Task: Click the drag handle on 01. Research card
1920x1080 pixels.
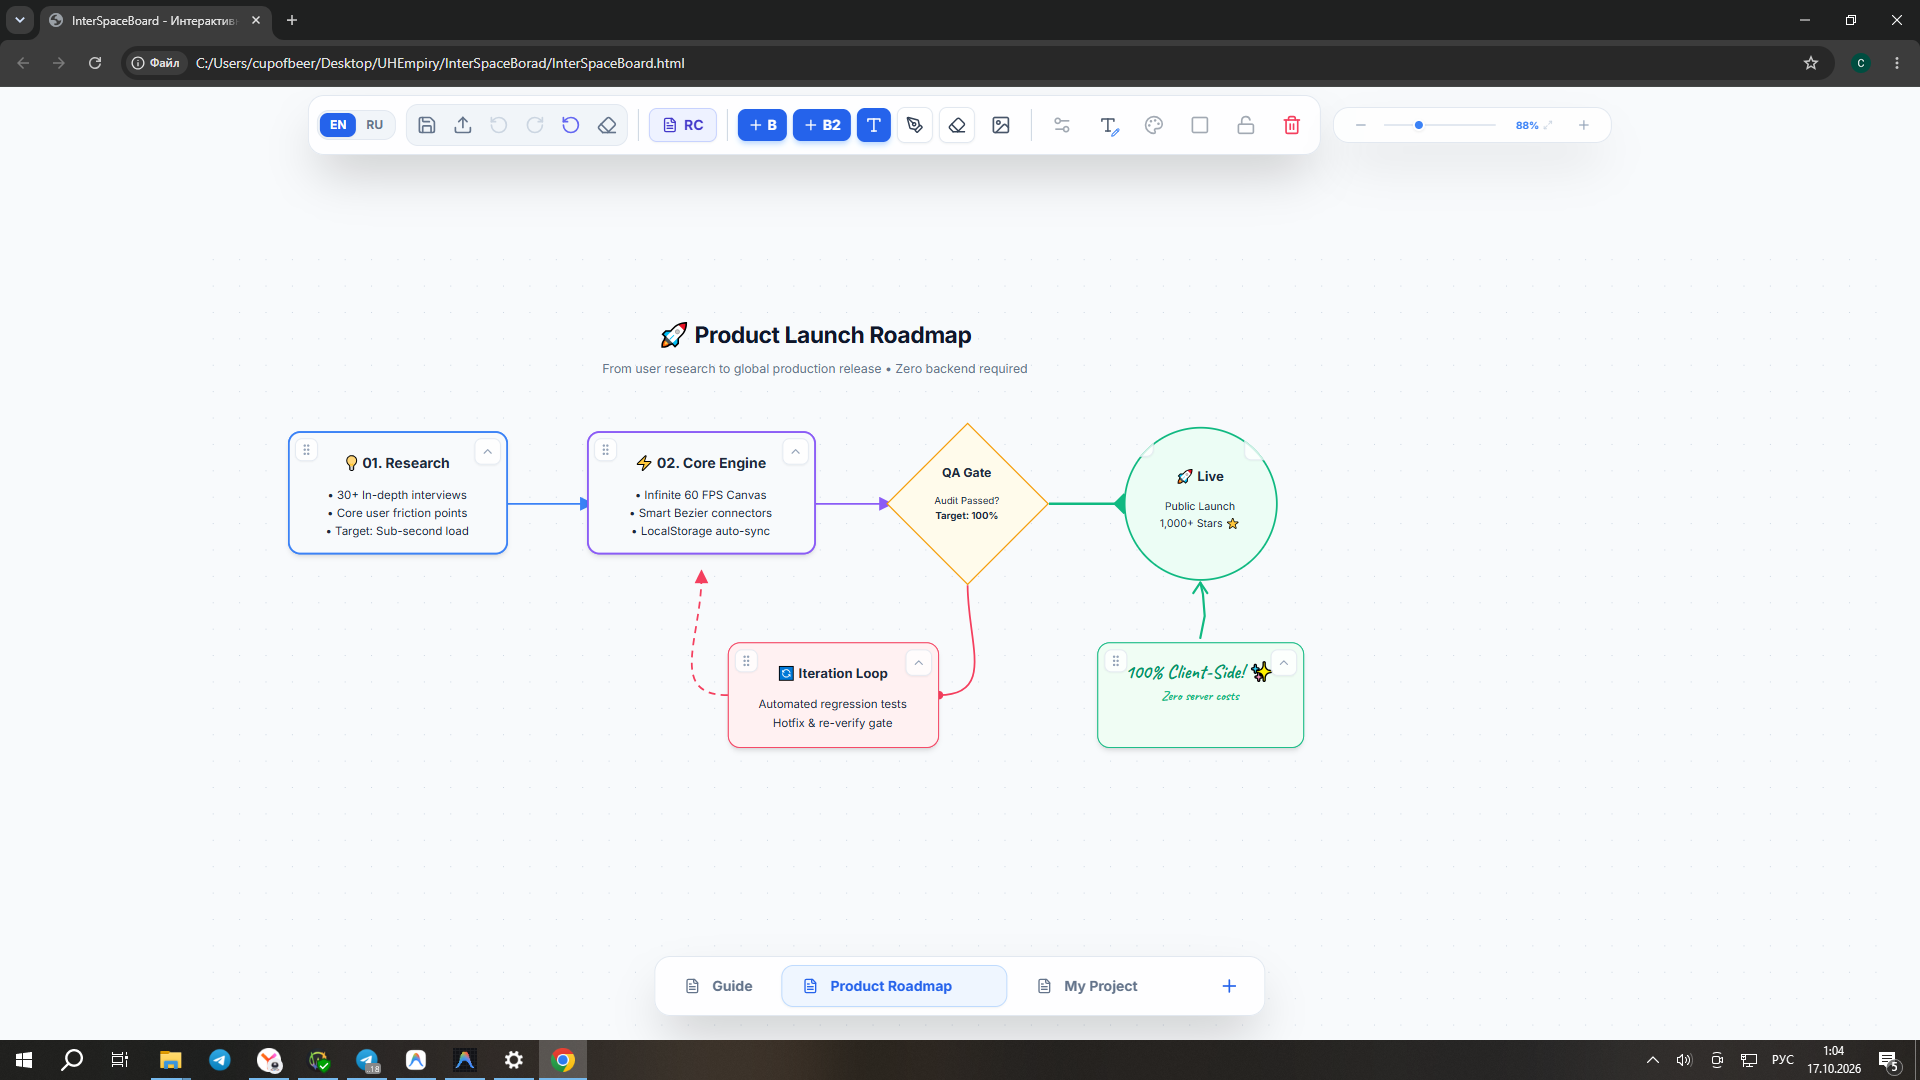Action: click(x=307, y=450)
